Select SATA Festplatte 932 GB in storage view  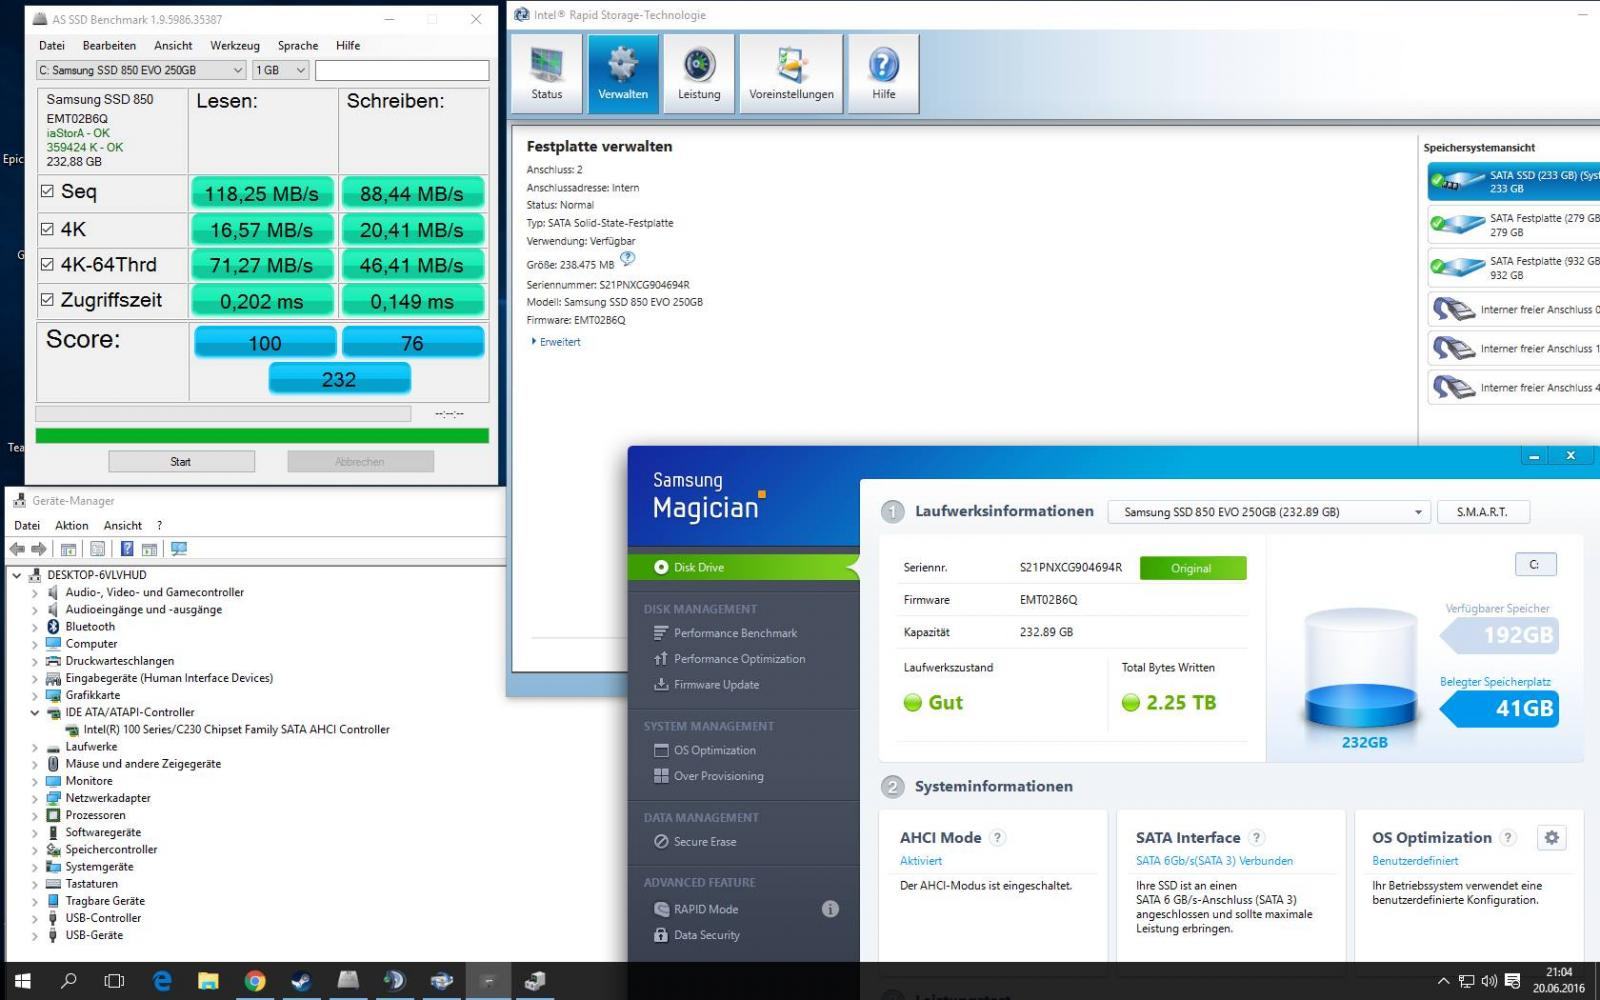(1514, 268)
